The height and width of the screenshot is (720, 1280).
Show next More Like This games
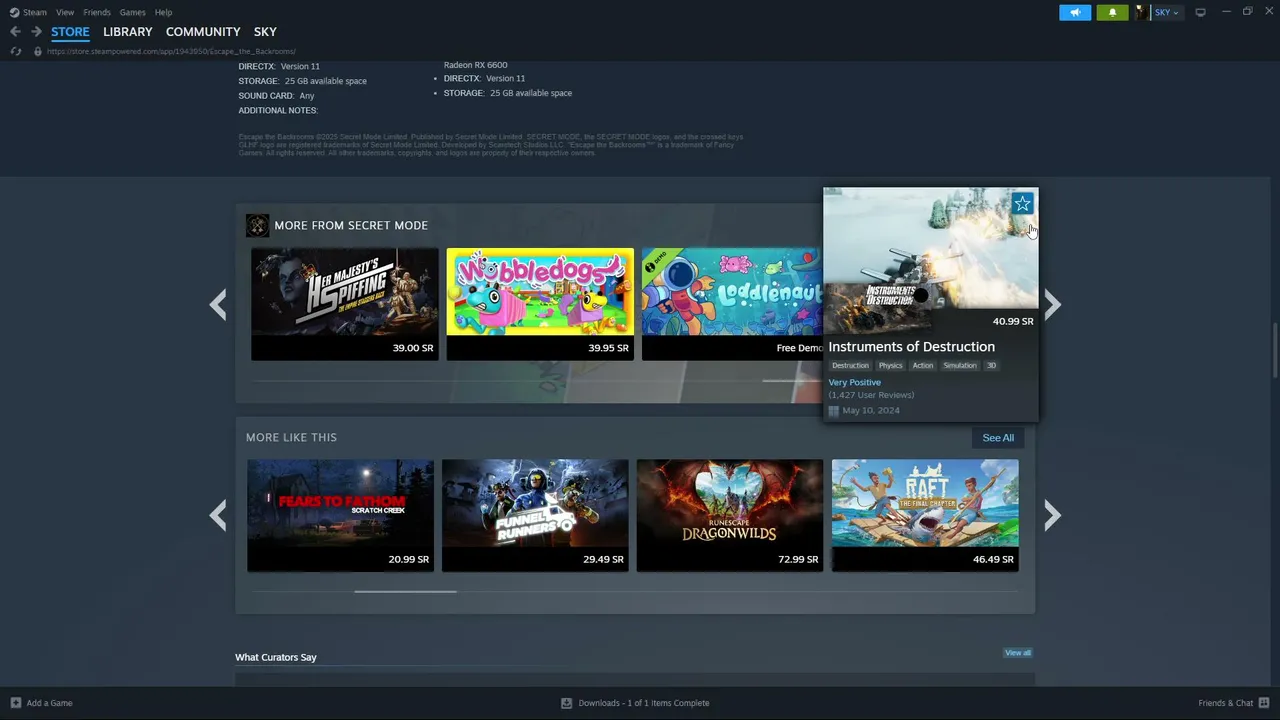[1052, 515]
